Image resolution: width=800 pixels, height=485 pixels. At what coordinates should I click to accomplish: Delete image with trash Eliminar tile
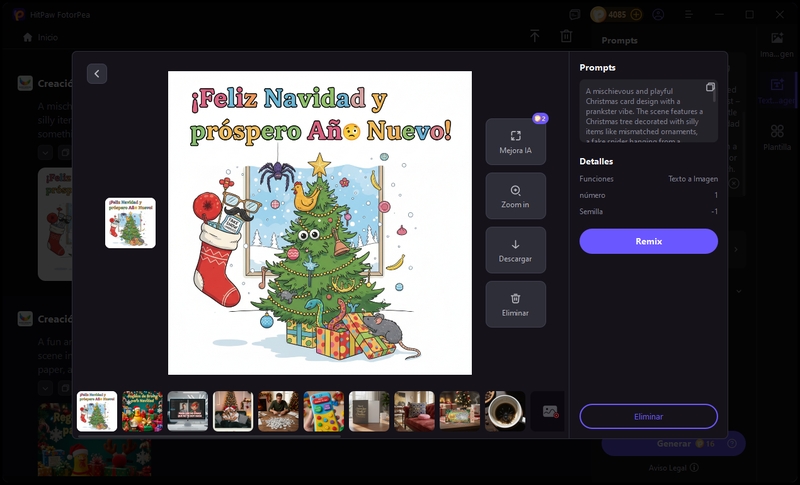515,304
